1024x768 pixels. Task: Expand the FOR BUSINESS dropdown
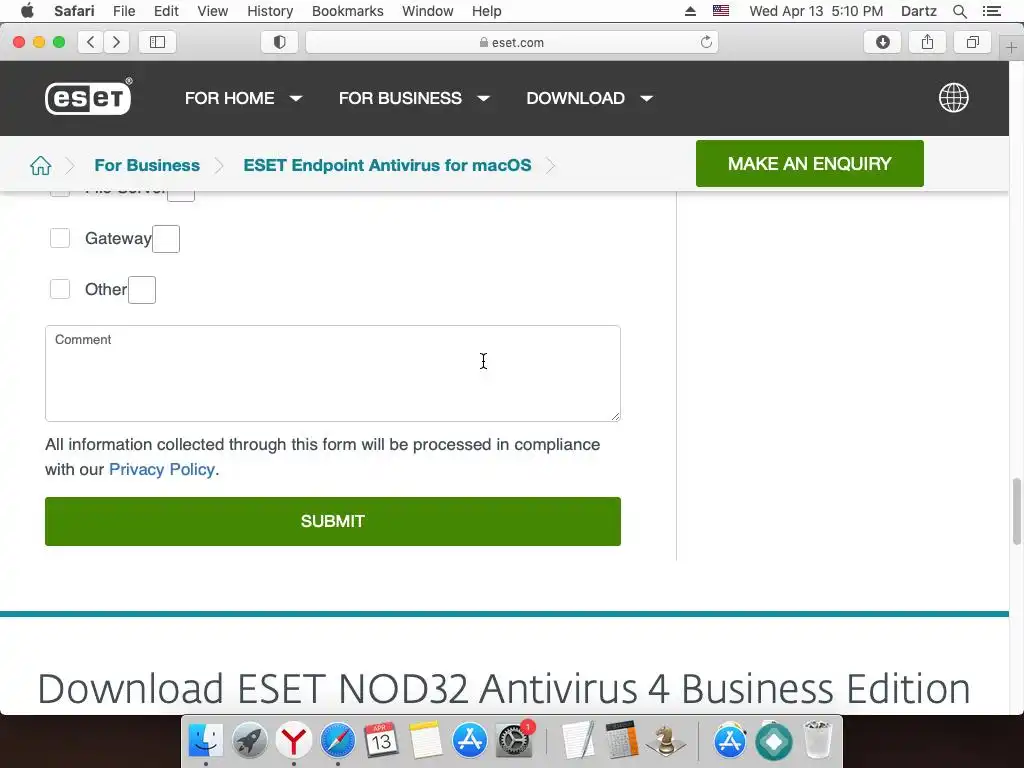coord(414,98)
